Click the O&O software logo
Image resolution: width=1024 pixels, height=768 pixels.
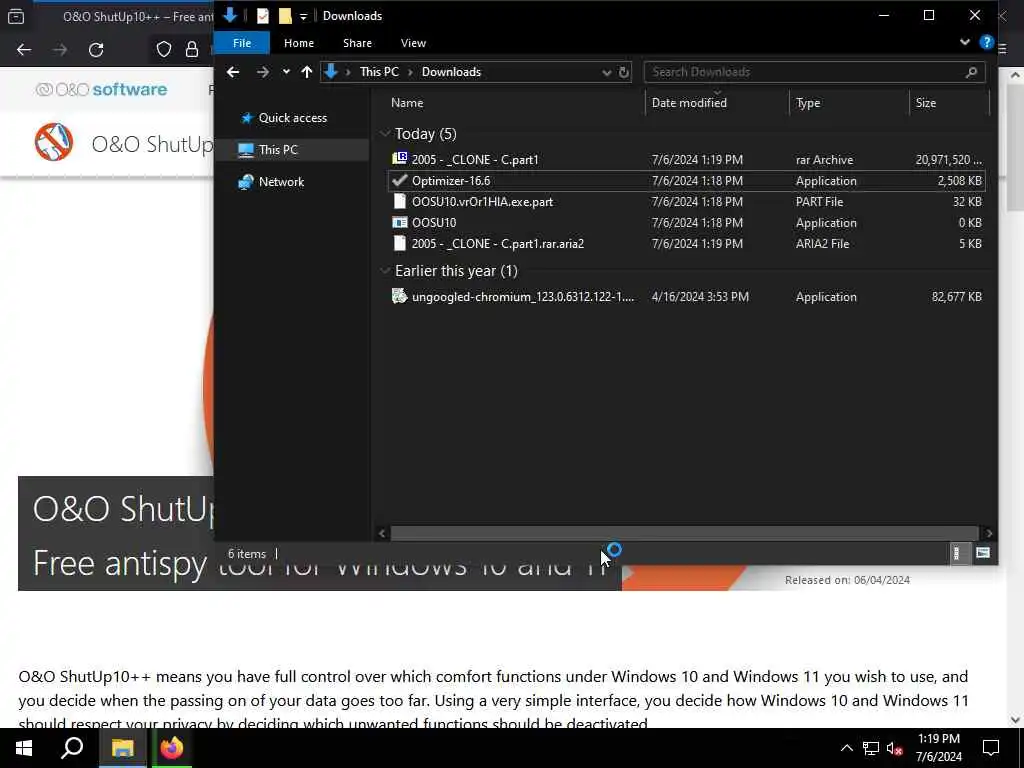[101, 89]
